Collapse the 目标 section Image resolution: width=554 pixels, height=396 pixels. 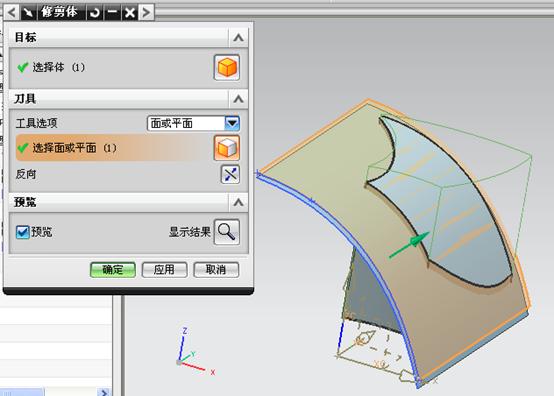[238, 37]
